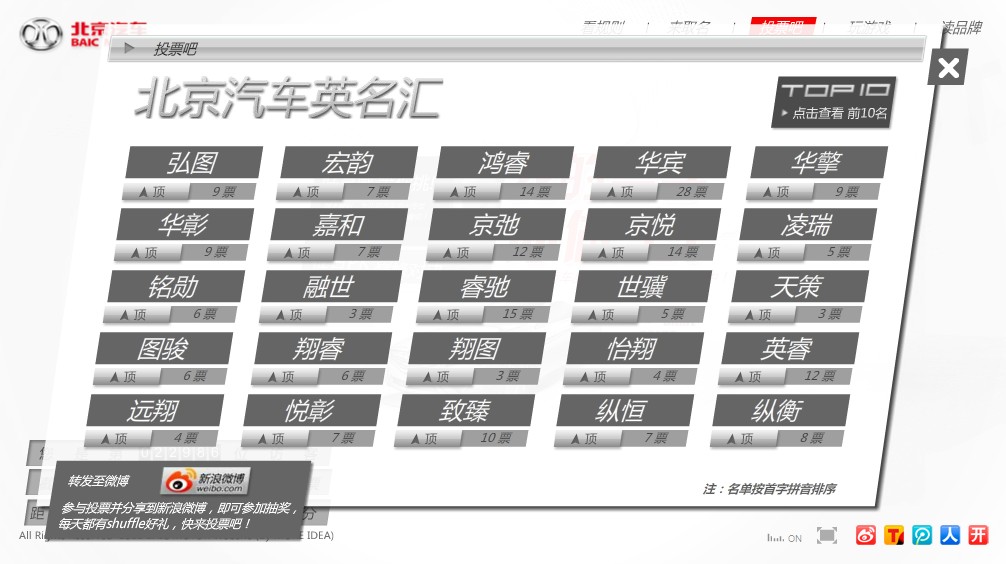
Task: Click the Renren share icon
Action: pos(950,534)
